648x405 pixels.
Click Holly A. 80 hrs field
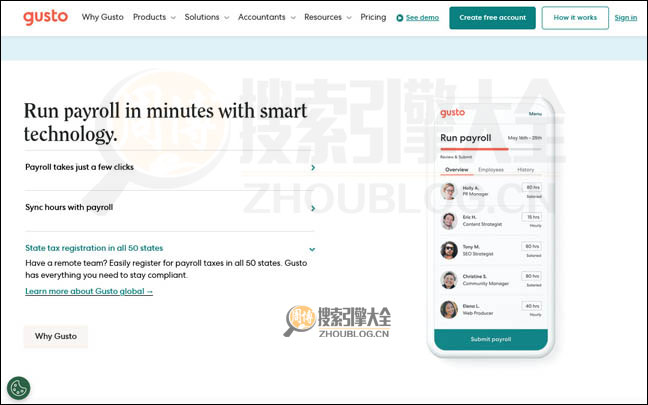coord(532,187)
